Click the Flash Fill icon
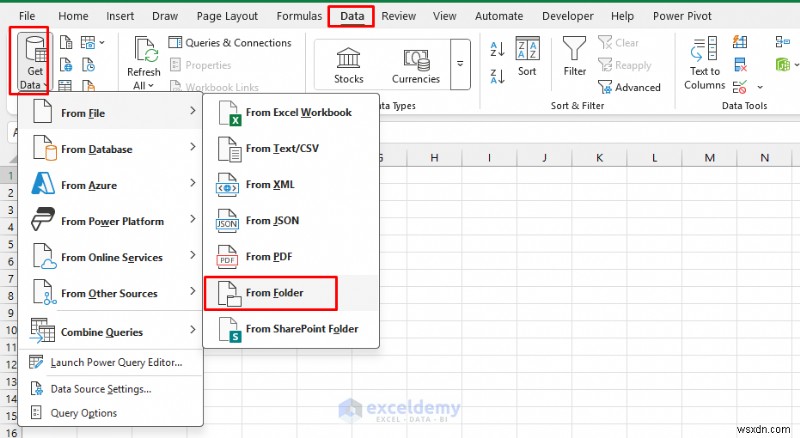Screen dimensions: 800x438 [740, 41]
